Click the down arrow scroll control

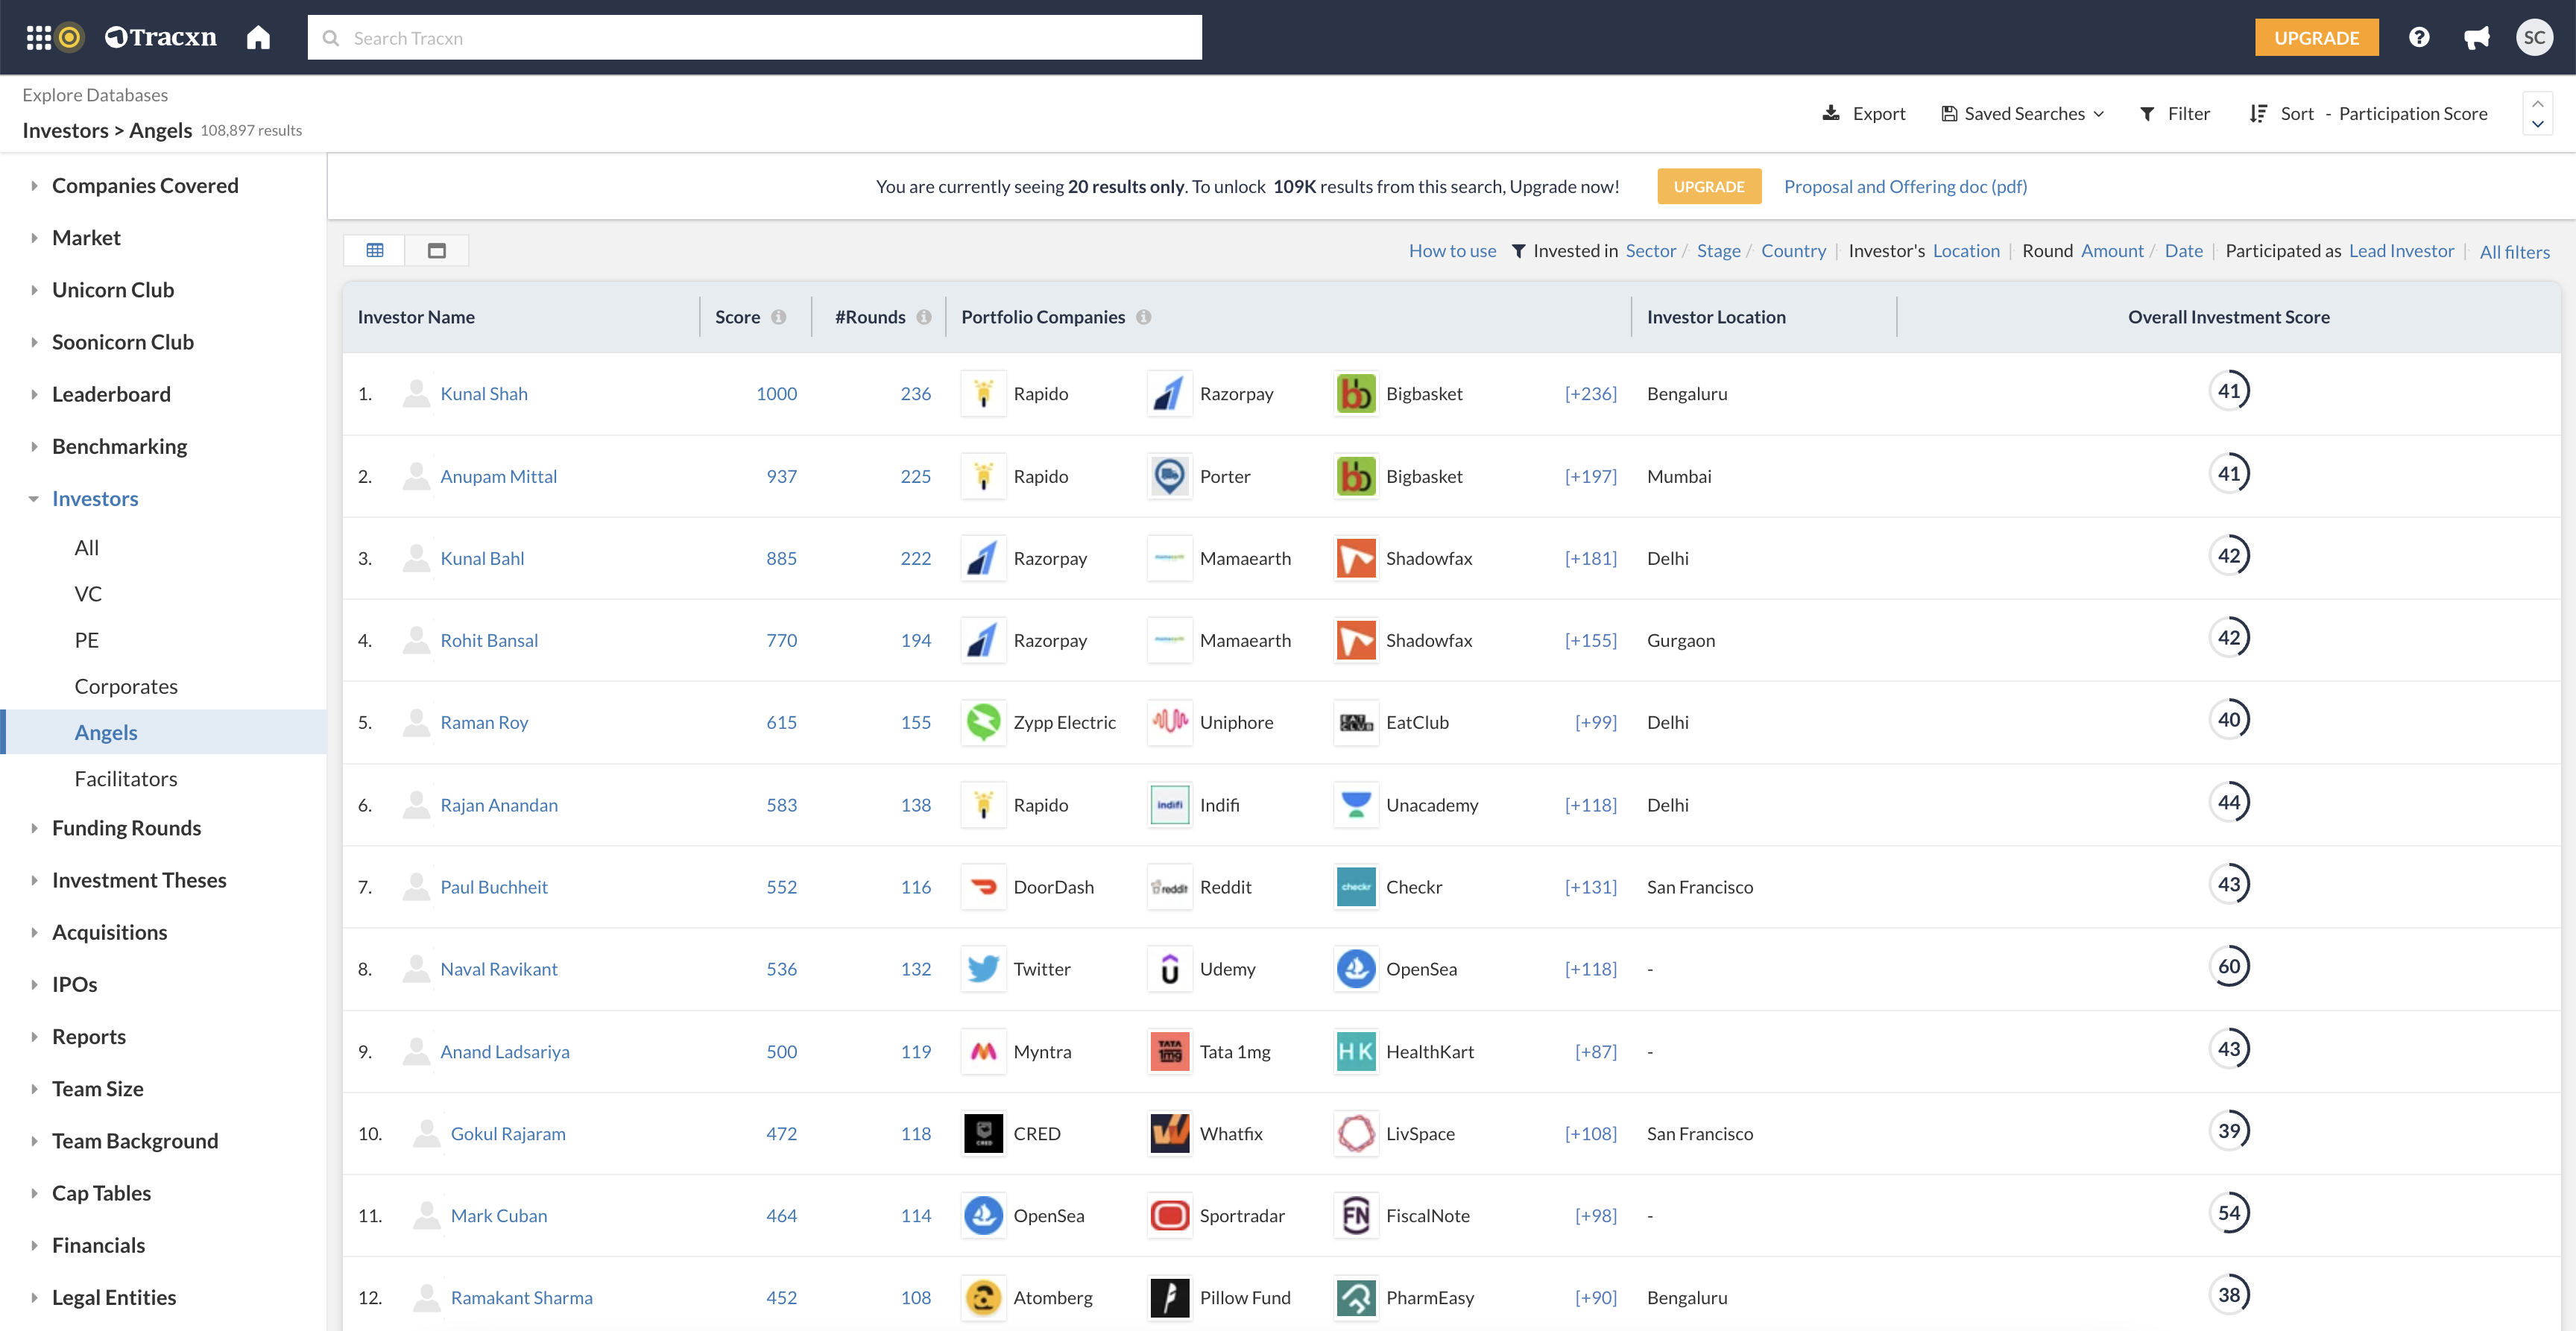click(2537, 124)
